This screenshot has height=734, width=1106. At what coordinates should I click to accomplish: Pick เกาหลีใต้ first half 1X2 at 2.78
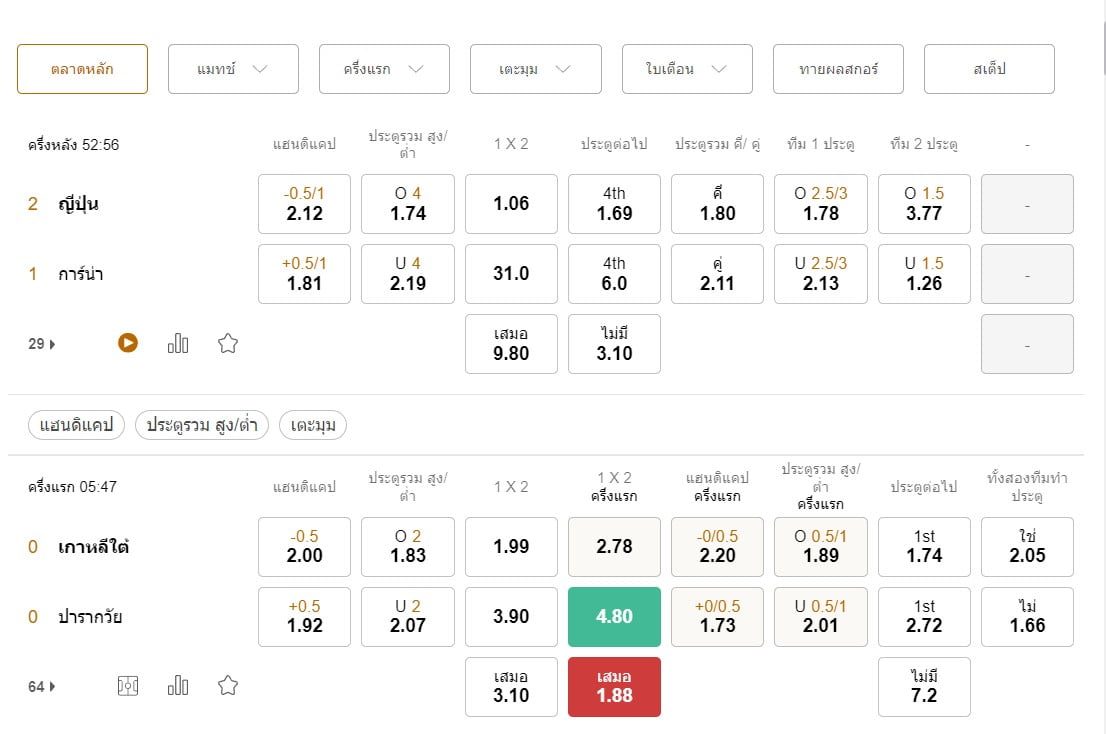pos(614,547)
